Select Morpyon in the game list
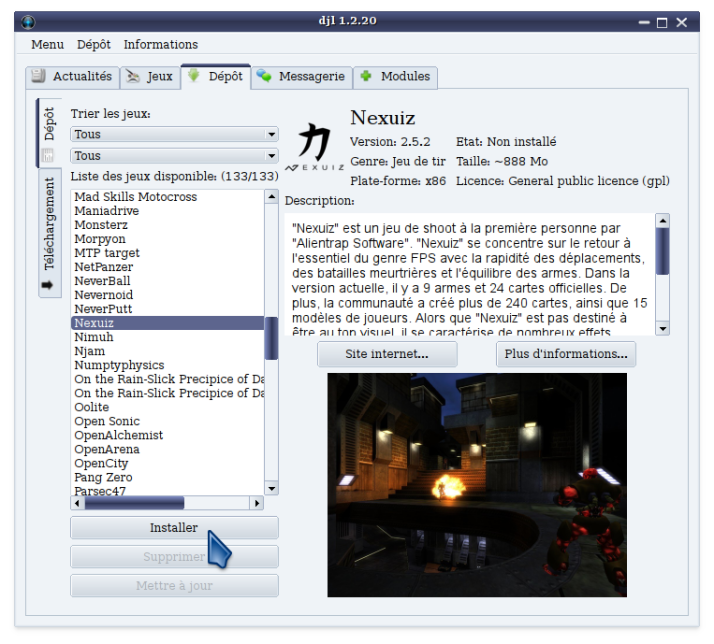The width and height of the screenshot is (714, 644). tap(168, 239)
